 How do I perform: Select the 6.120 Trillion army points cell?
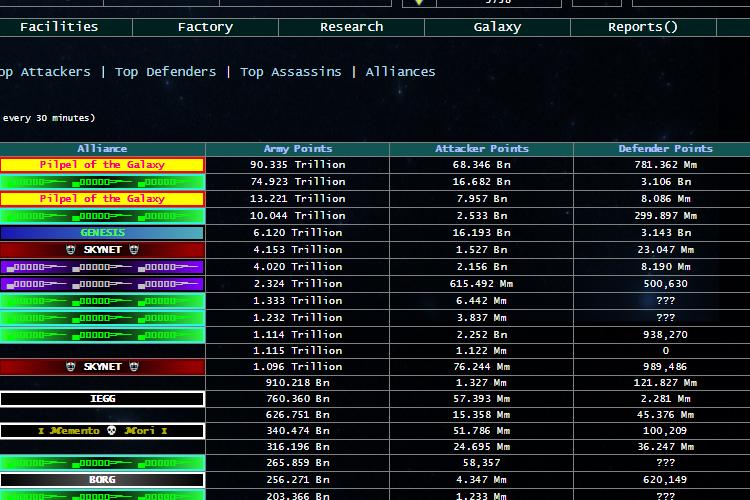coord(298,233)
